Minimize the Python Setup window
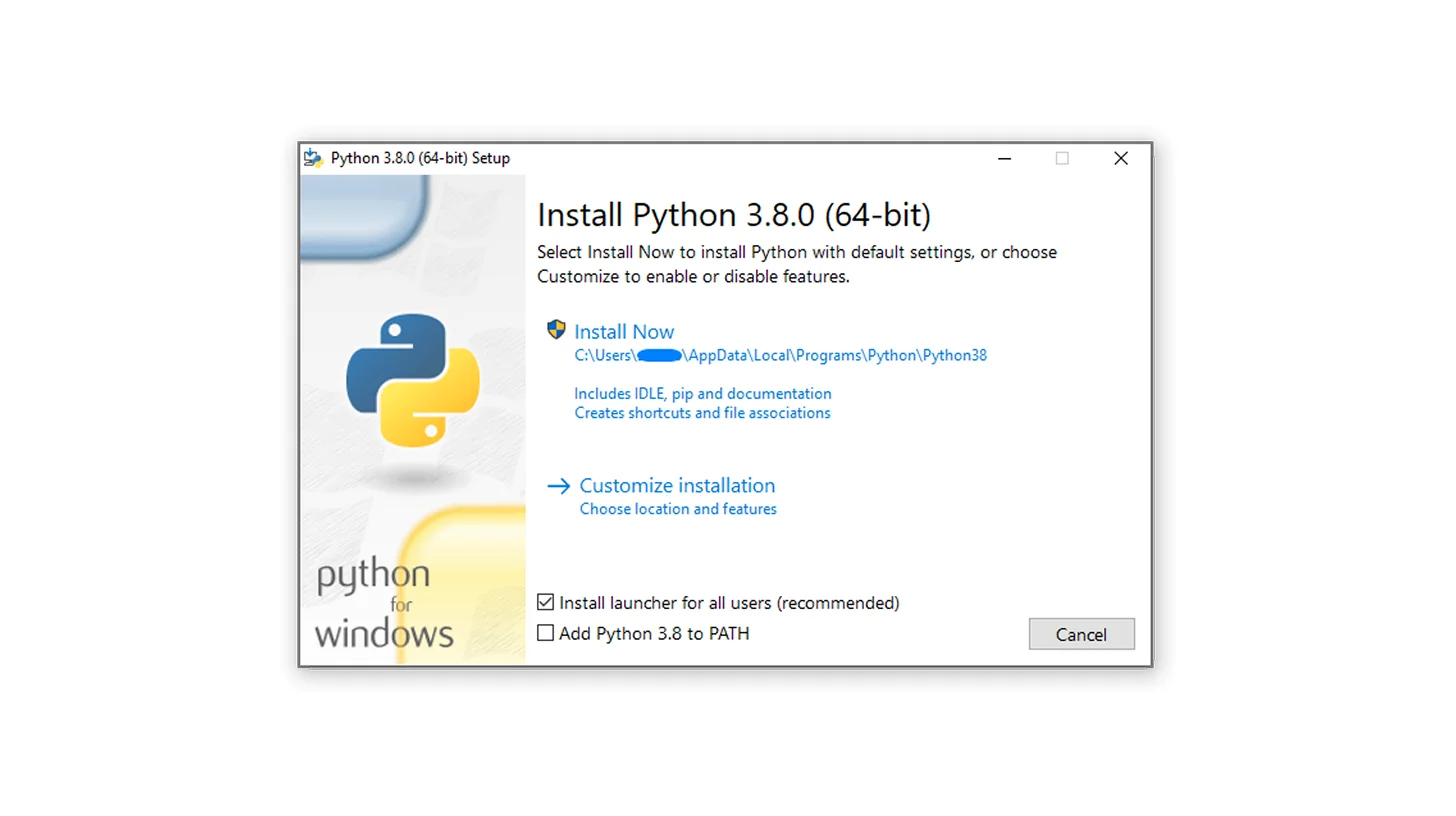The width and height of the screenshot is (1456, 816). pos(1004,158)
